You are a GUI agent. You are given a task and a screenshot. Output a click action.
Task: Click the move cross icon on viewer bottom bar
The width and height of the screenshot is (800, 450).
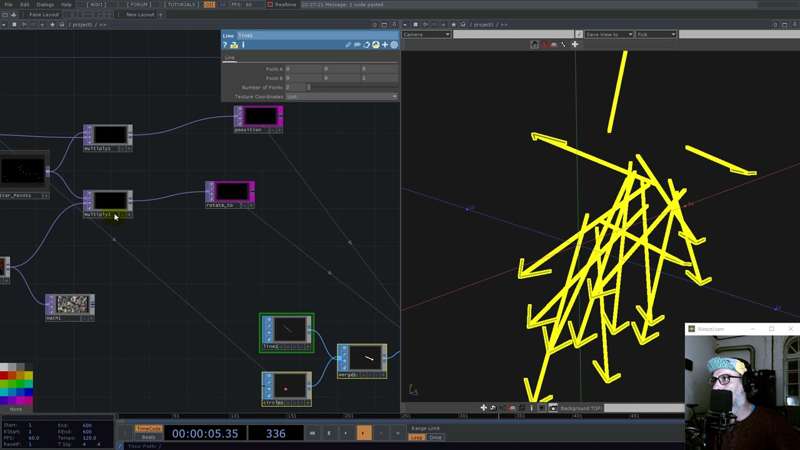tap(484, 408)
